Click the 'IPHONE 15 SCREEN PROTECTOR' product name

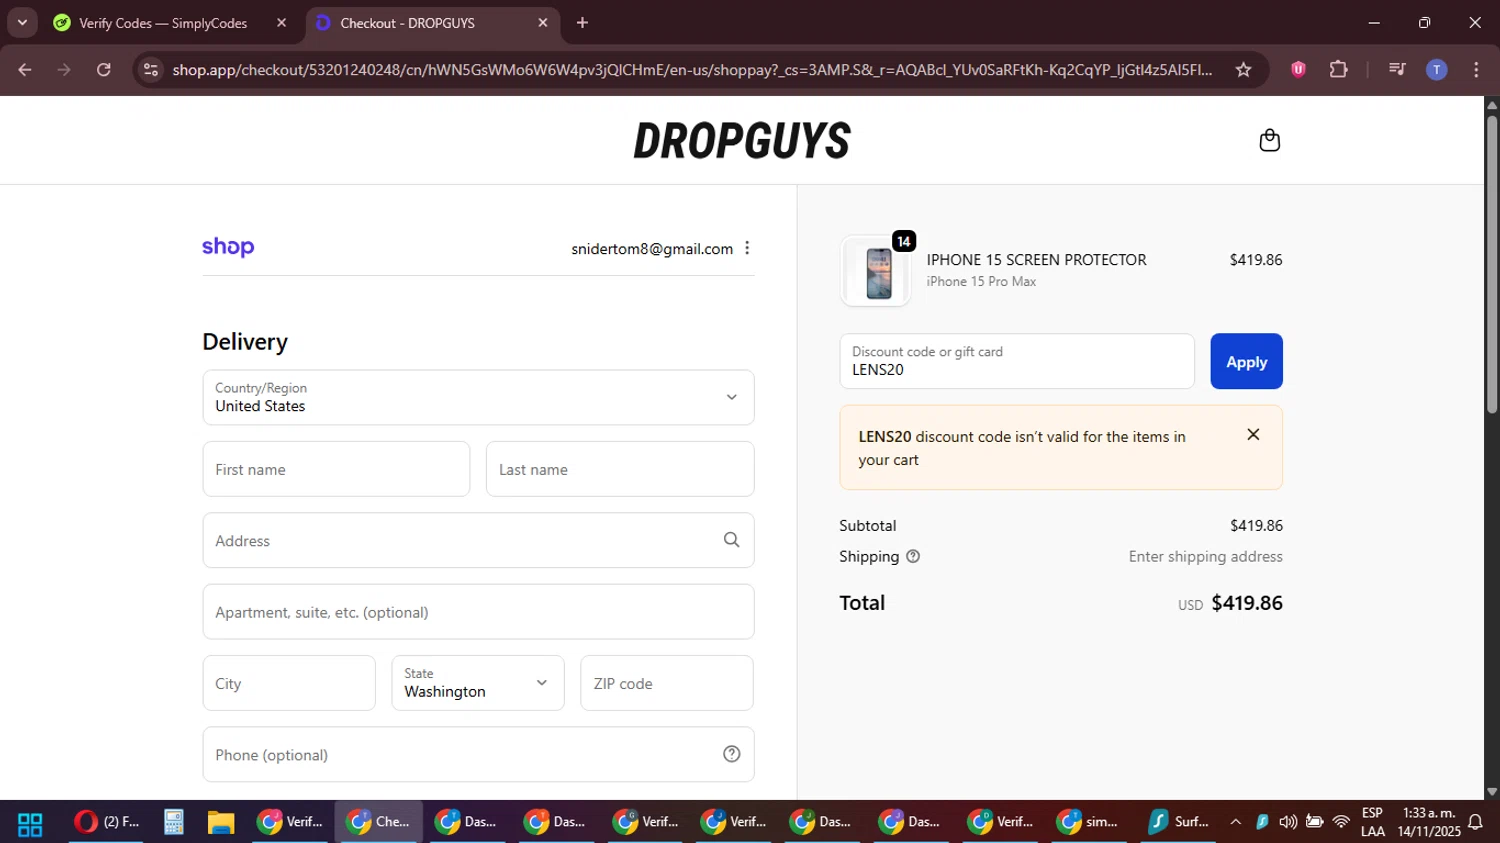pos(1036,260)
